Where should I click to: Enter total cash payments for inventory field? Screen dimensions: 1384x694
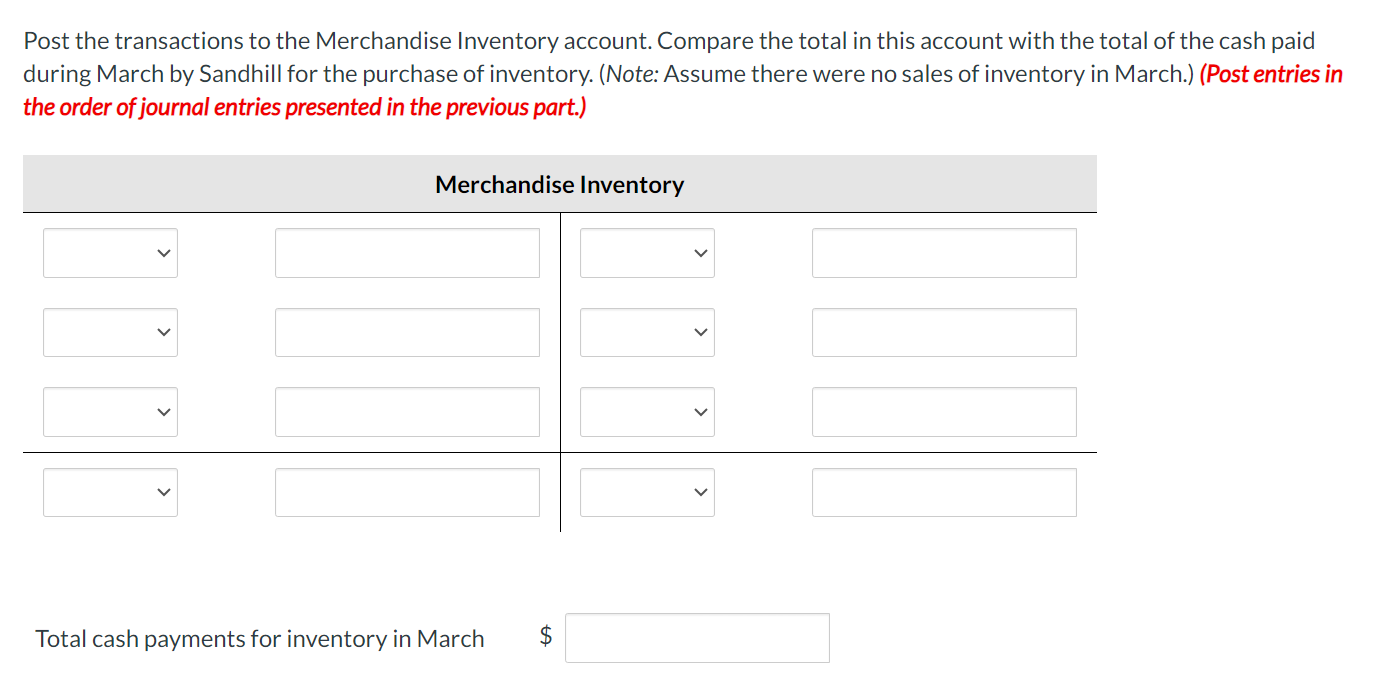[x=697, y=638]
